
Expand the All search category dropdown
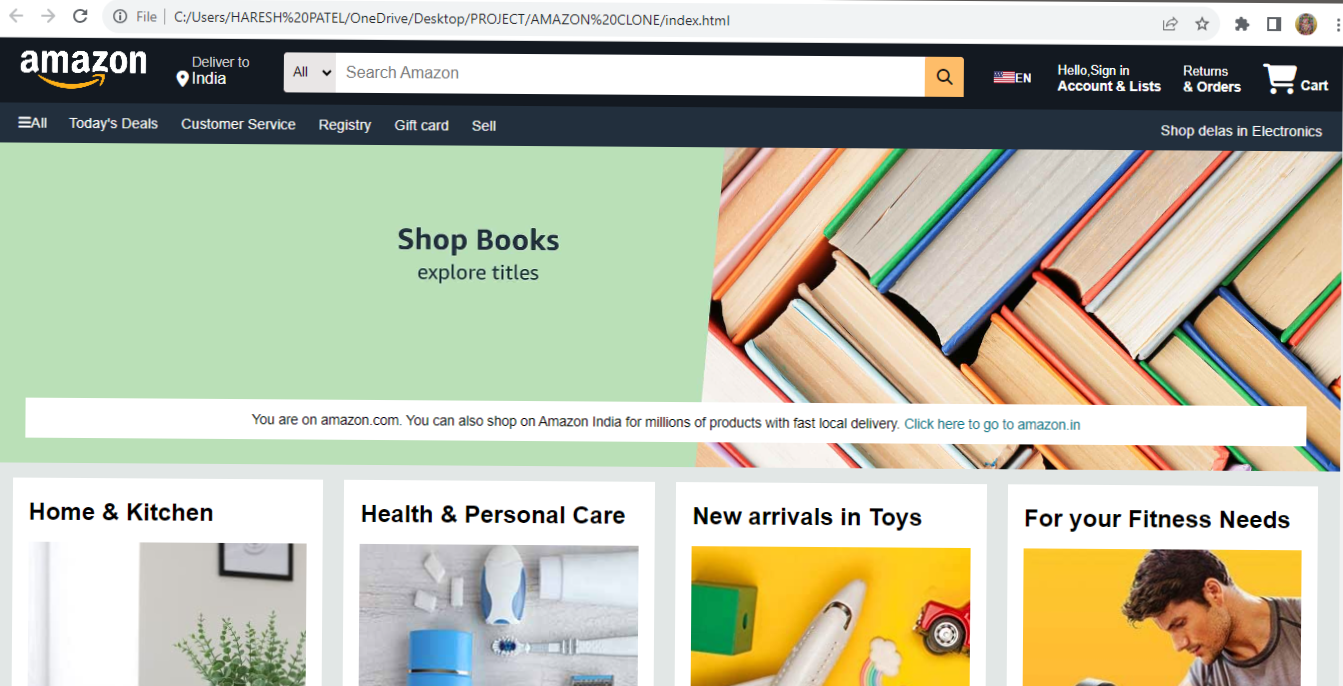click(x=310, y=73)
